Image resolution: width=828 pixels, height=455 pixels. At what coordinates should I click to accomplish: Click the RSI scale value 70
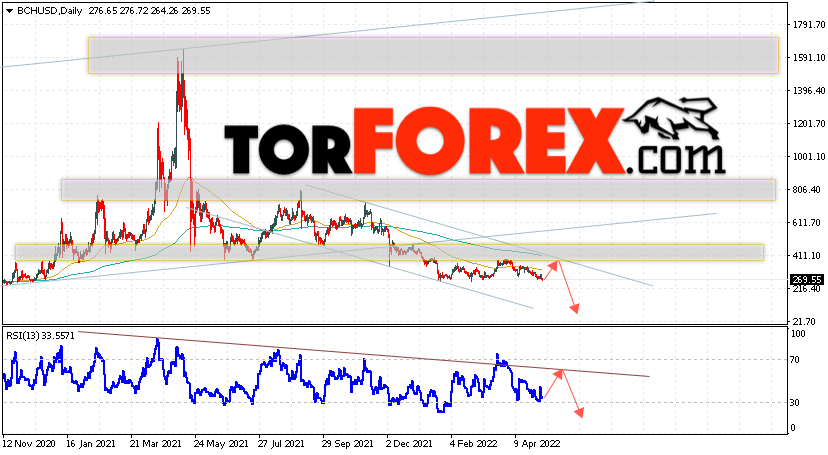click(x=796, y=360)
